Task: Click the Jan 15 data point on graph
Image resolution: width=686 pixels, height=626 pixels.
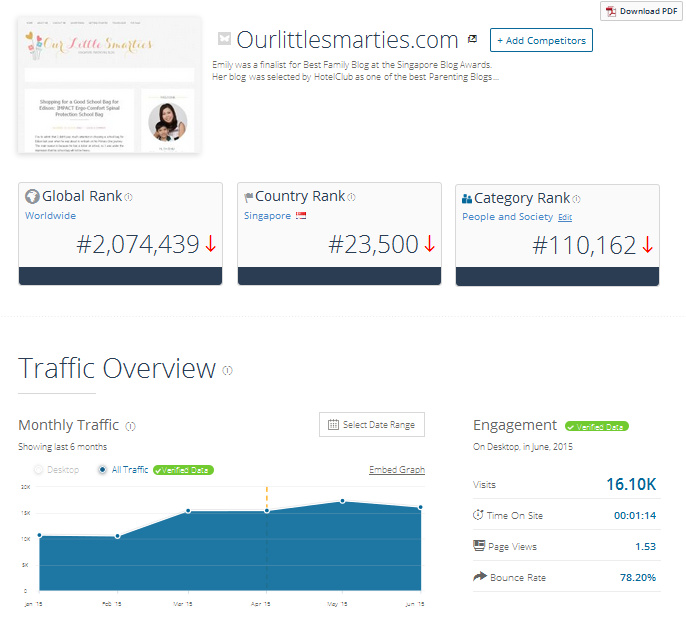Action: pos(40,535)
